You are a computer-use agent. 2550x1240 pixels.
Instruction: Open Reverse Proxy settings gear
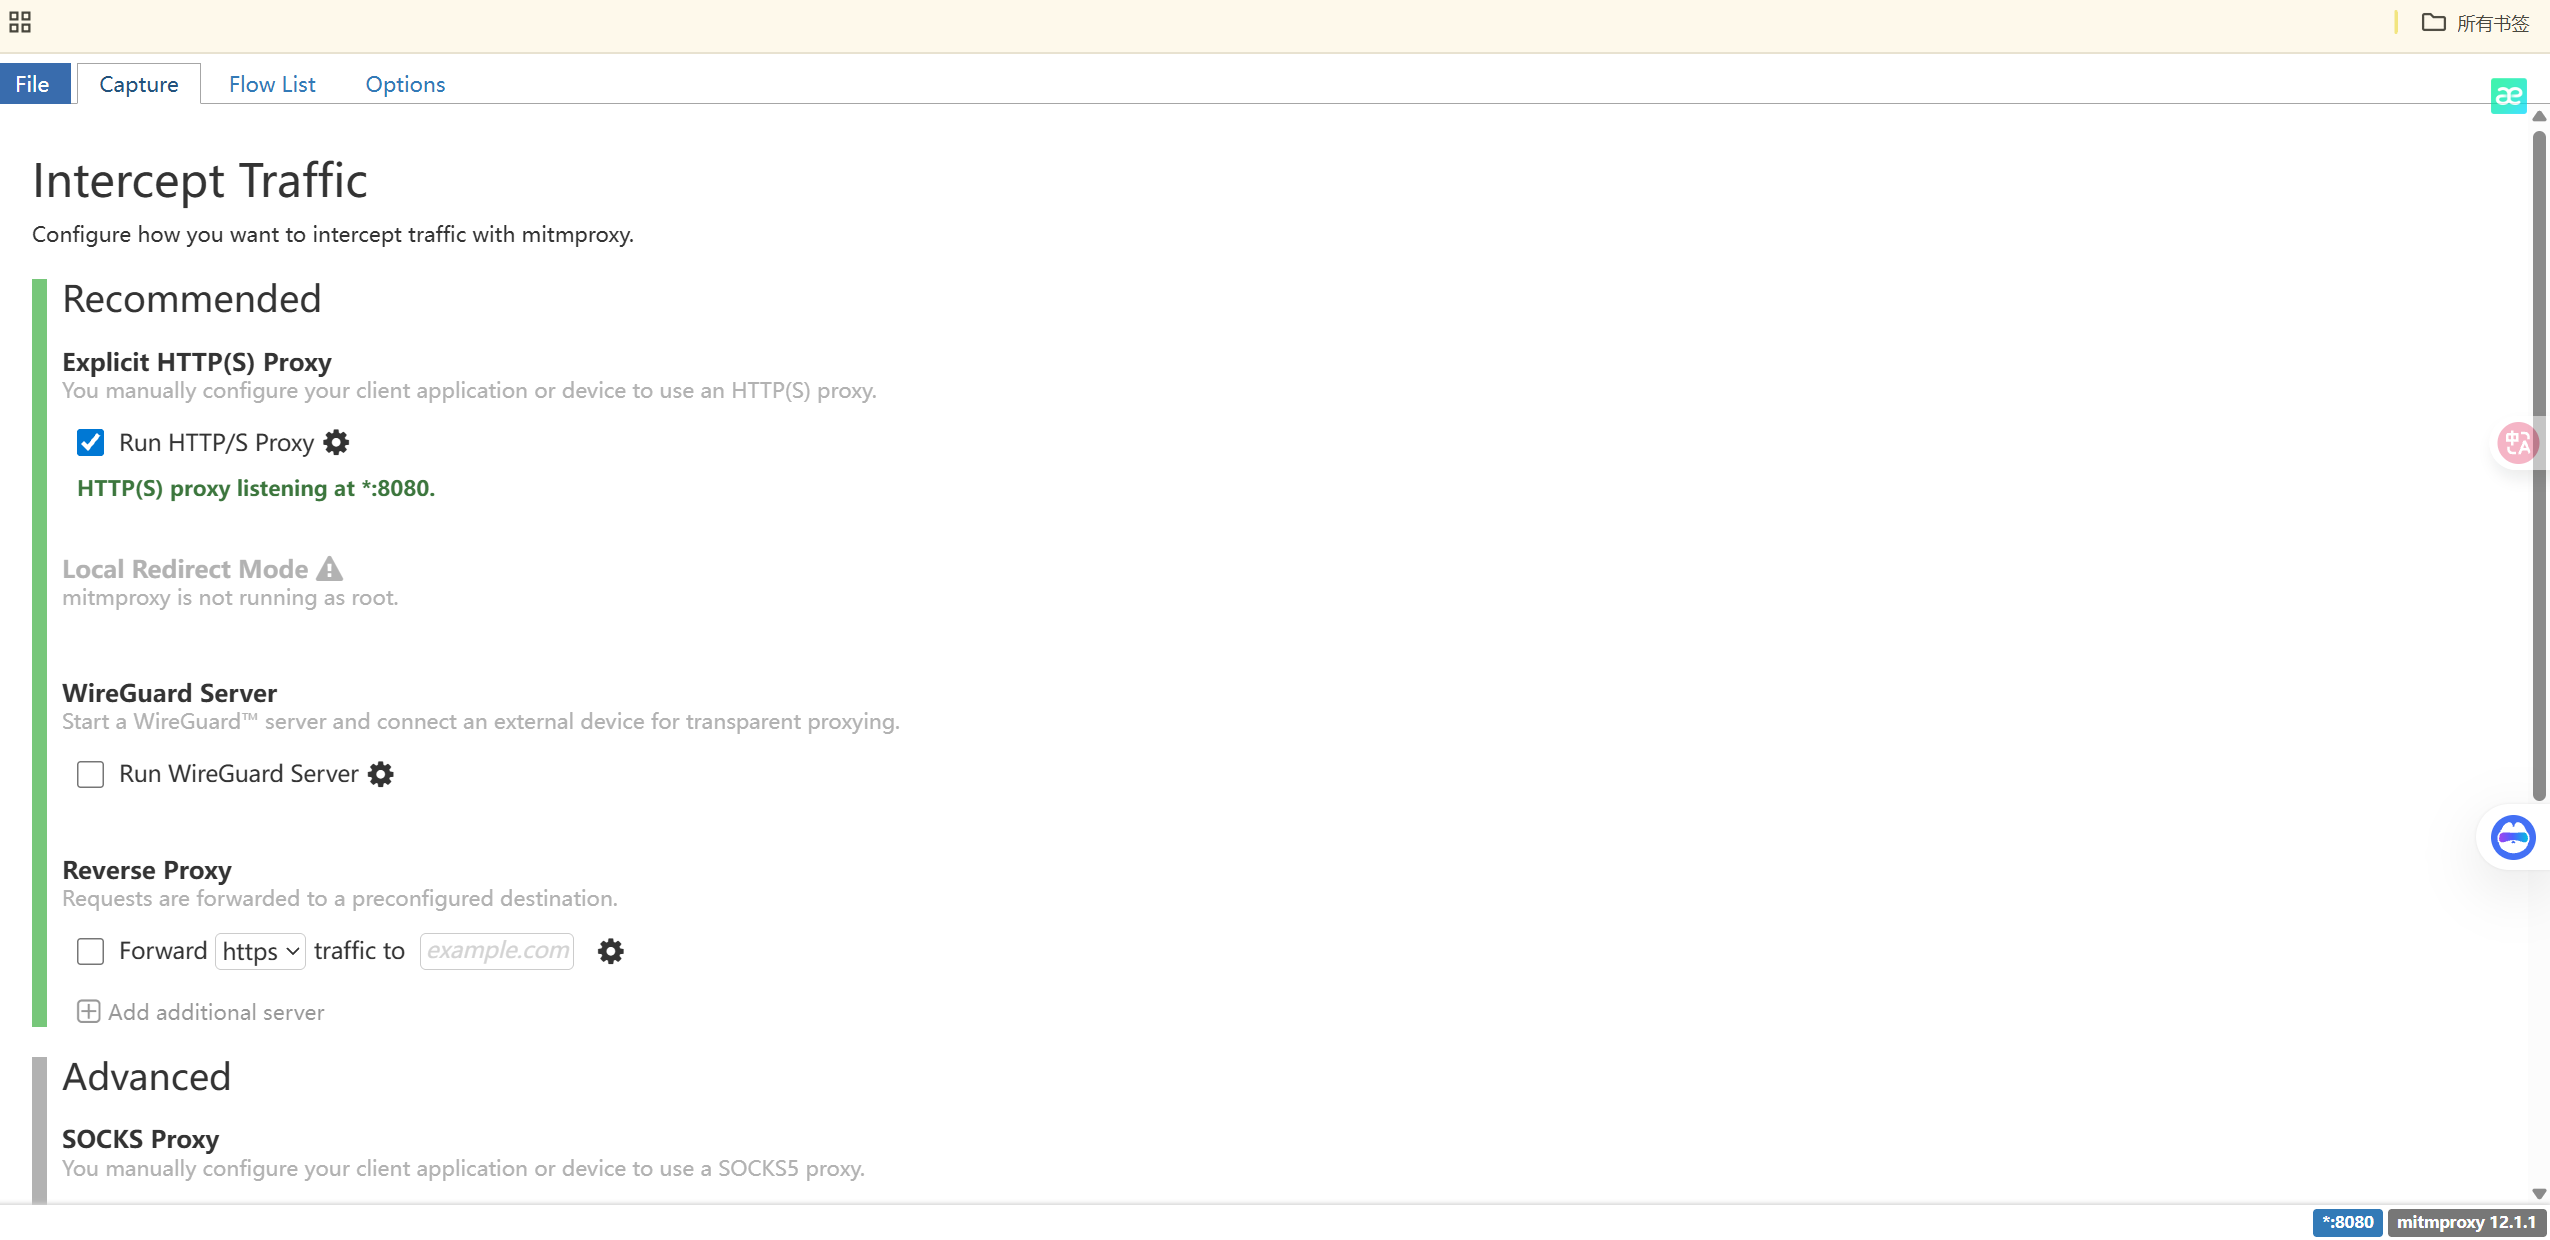[x=610, y=951]
